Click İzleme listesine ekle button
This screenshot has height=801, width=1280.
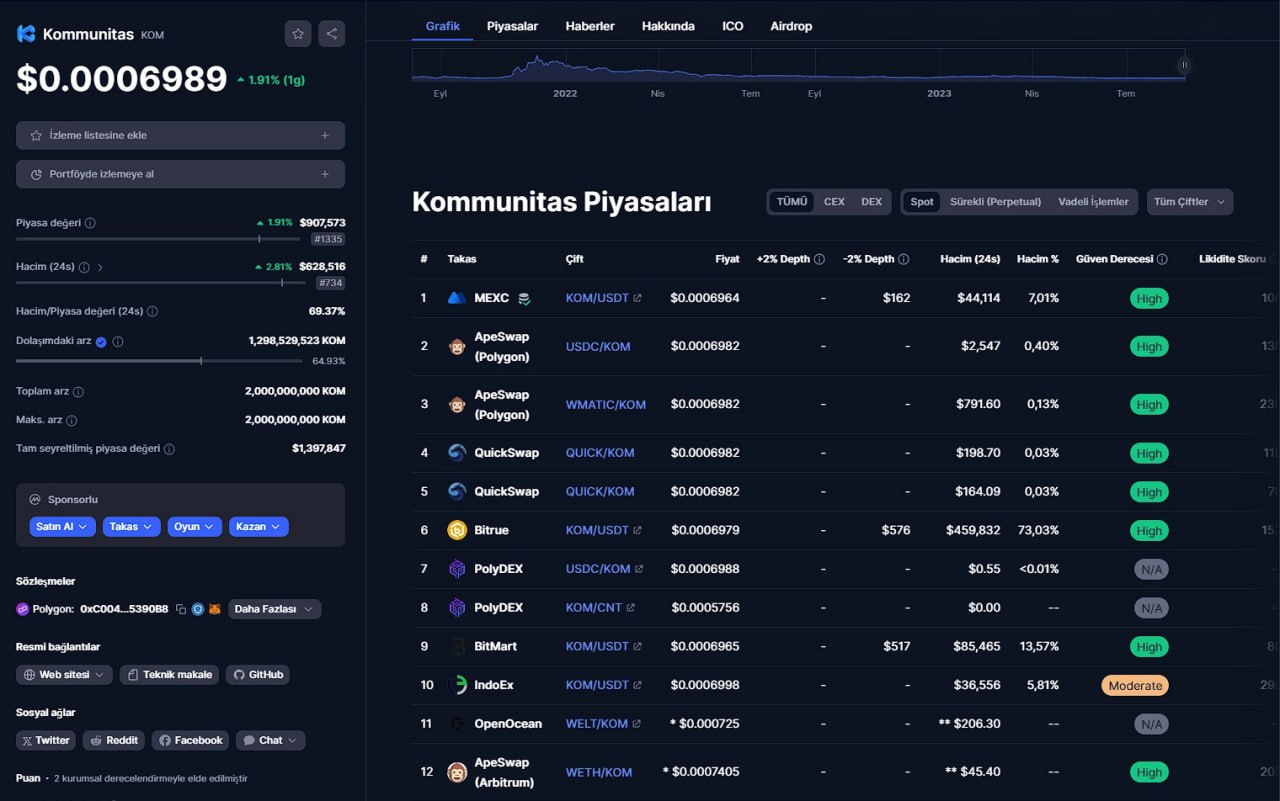(x=180, y=135)
